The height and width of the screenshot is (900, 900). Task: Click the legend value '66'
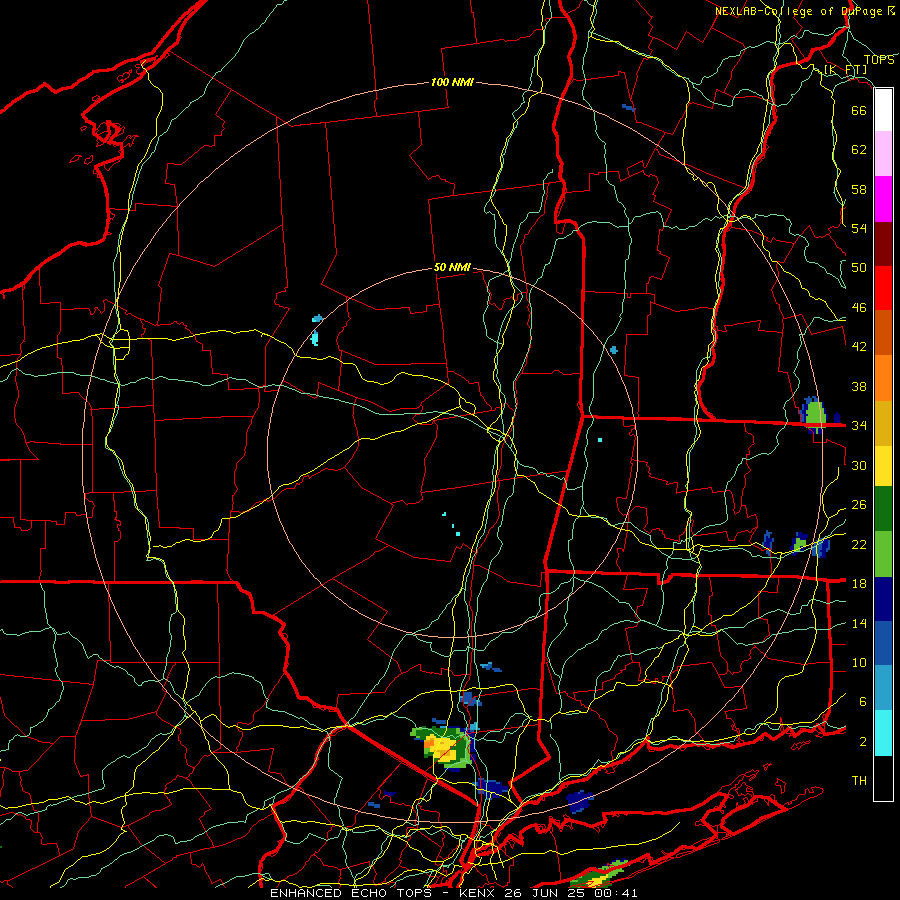[x=859, y=111]
